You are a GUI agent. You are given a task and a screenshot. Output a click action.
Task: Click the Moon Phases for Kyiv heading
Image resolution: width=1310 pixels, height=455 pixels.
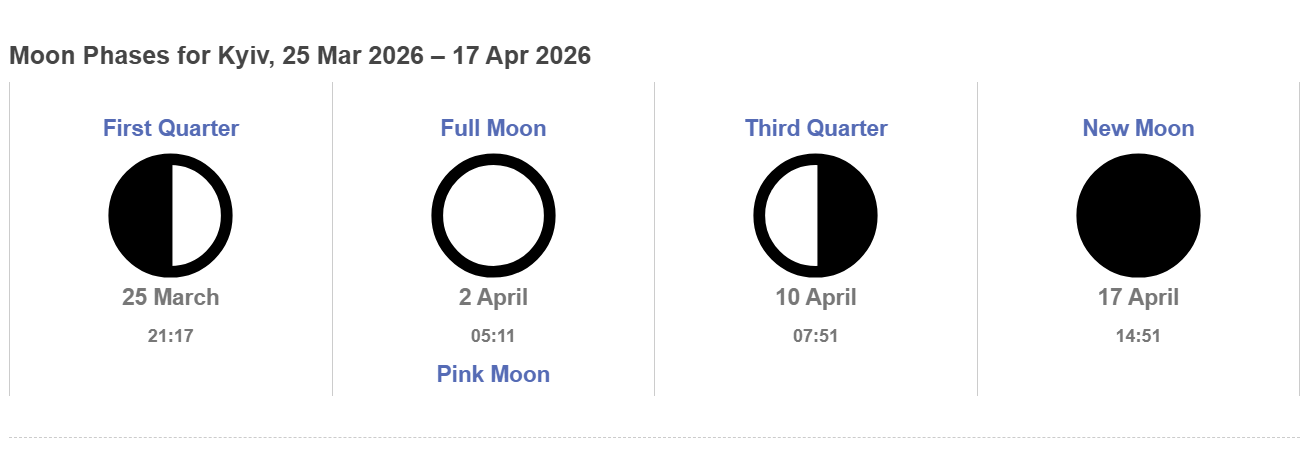[x=300, y=56]
